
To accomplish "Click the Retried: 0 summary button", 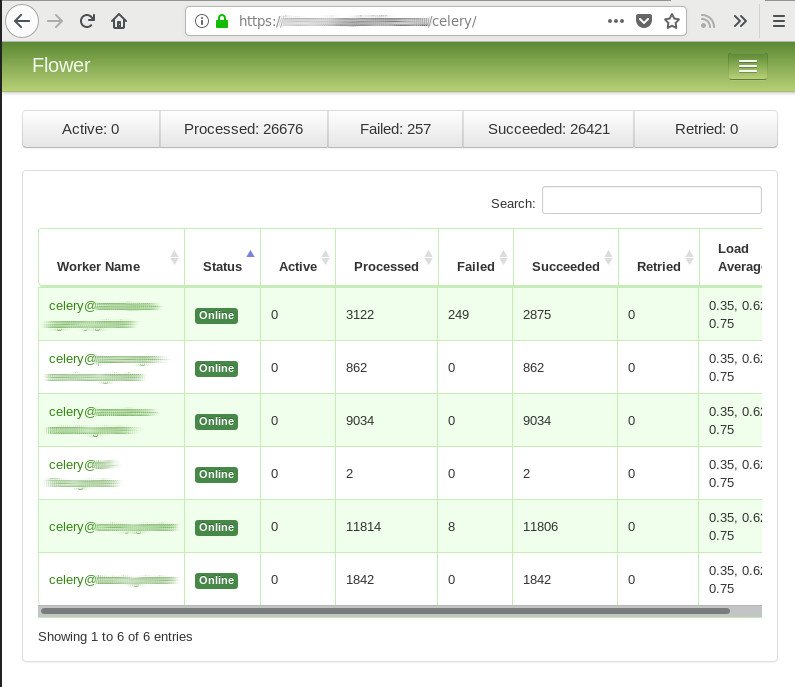I will [x=706, y=129].
